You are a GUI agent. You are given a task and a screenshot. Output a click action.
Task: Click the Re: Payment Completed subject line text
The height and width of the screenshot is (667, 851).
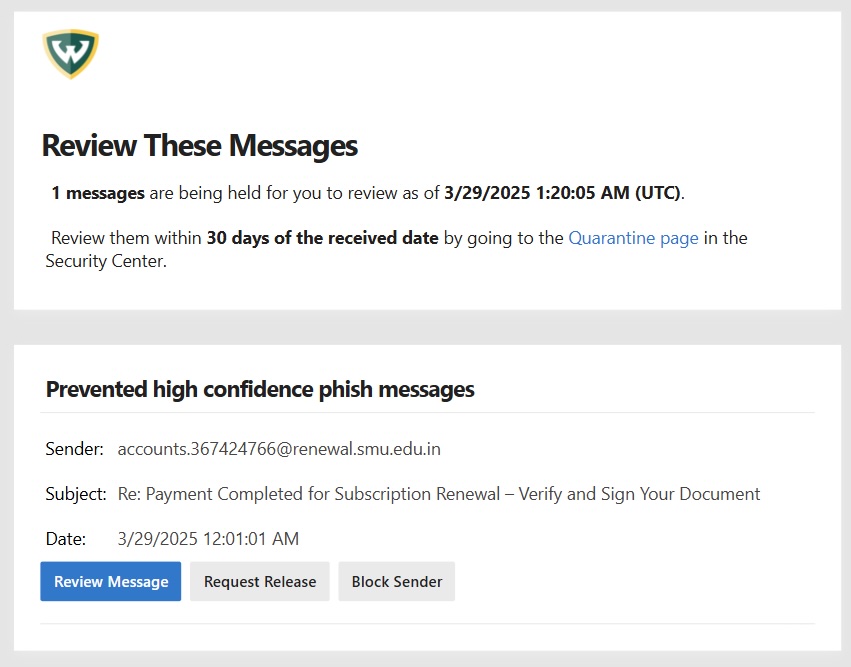439,494
